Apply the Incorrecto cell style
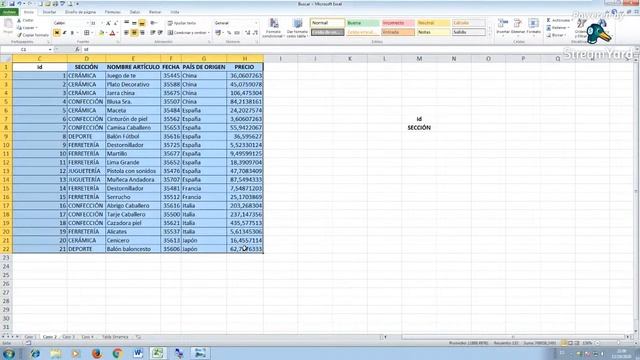The height and width of the screenshot is (360, 640). 398,23
